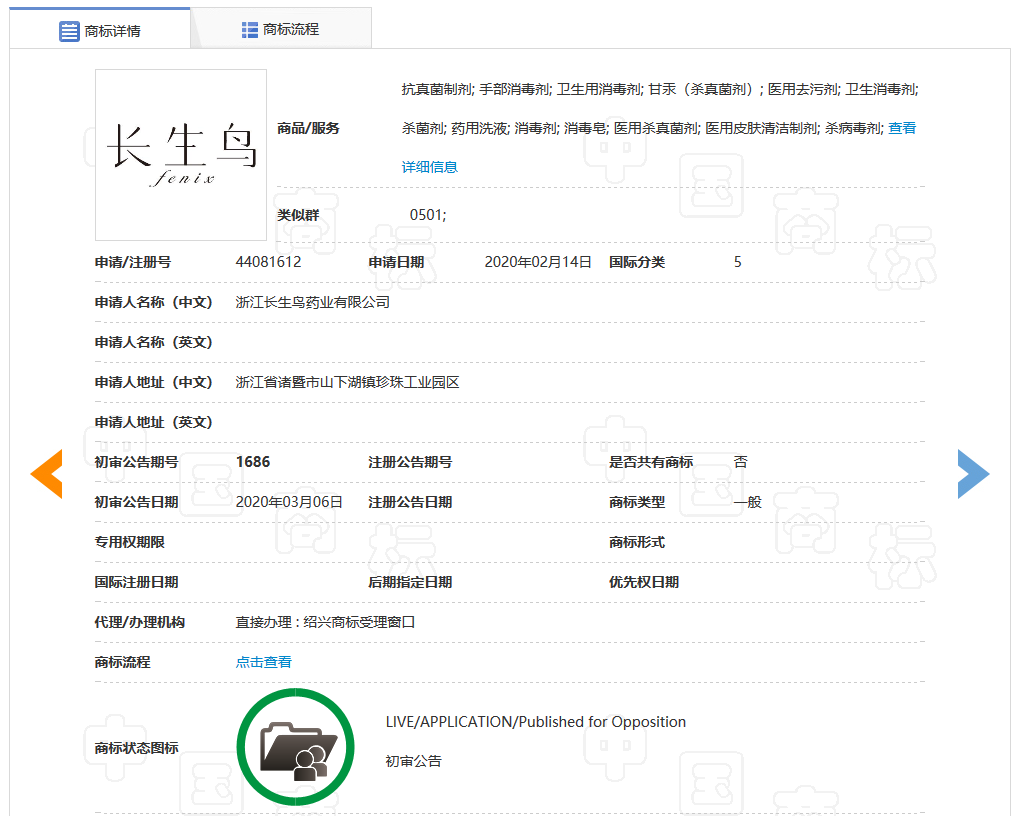The height and width of the screenshot is (816, 1028).
Task: Click the 专用权期限 label
Action: coord(129,542)
